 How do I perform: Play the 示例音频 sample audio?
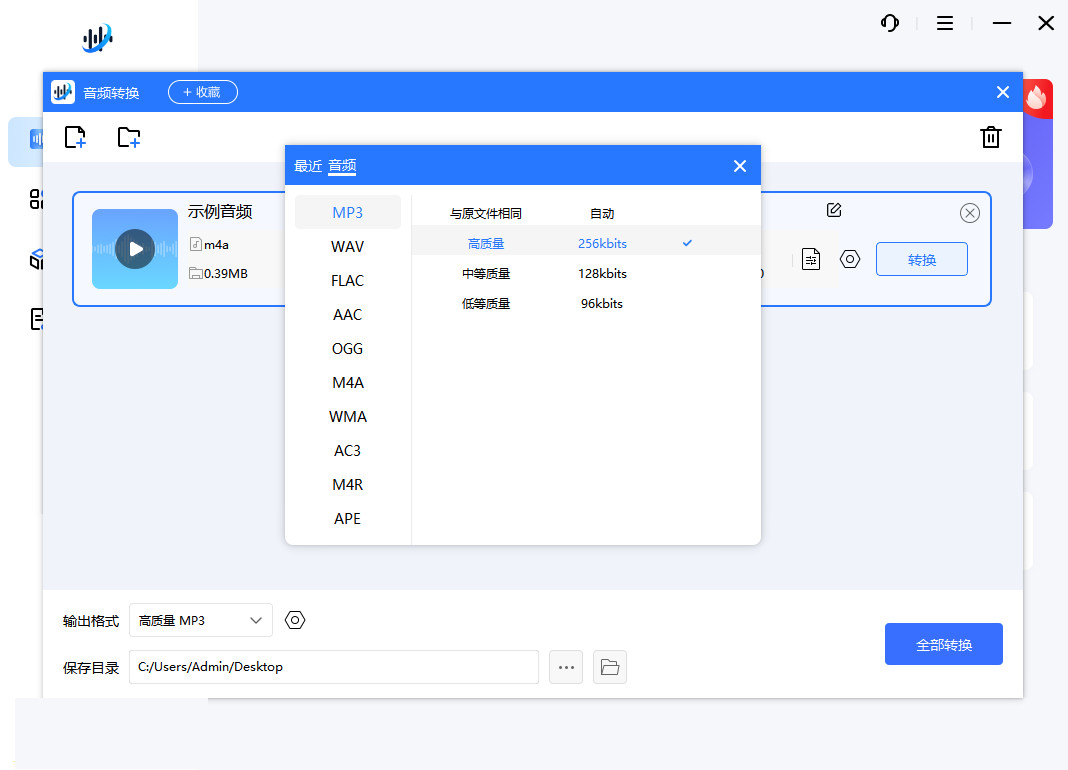coord(134,248)
